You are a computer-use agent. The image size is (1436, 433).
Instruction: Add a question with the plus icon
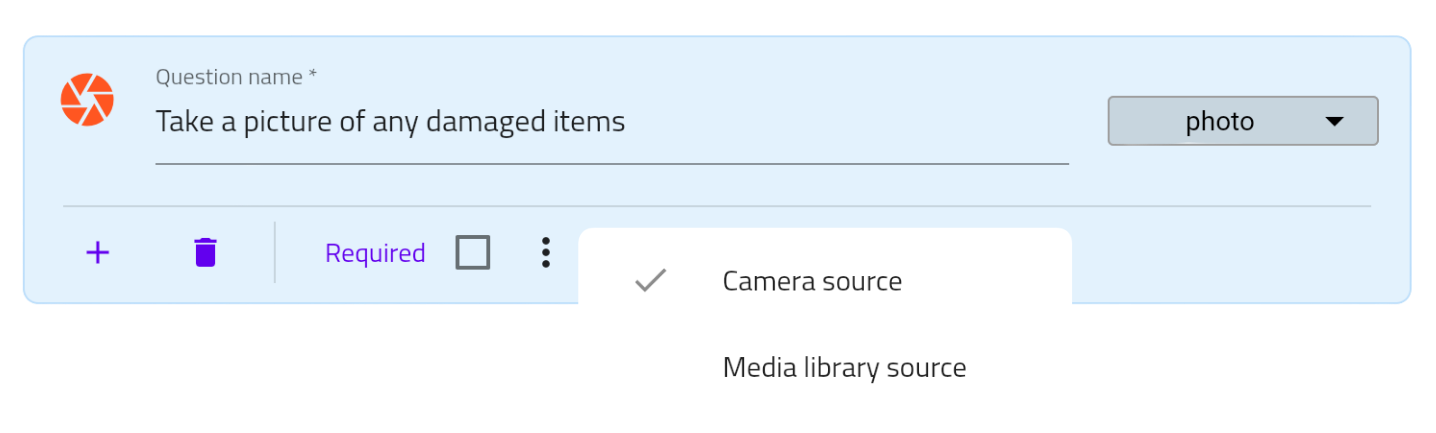click(97, 253)
